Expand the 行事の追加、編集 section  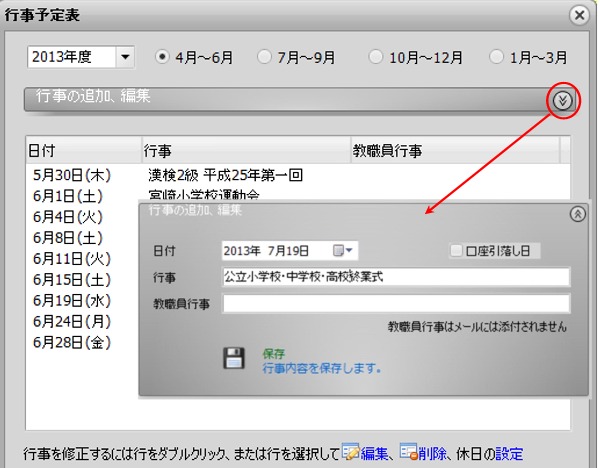point(564,100)
